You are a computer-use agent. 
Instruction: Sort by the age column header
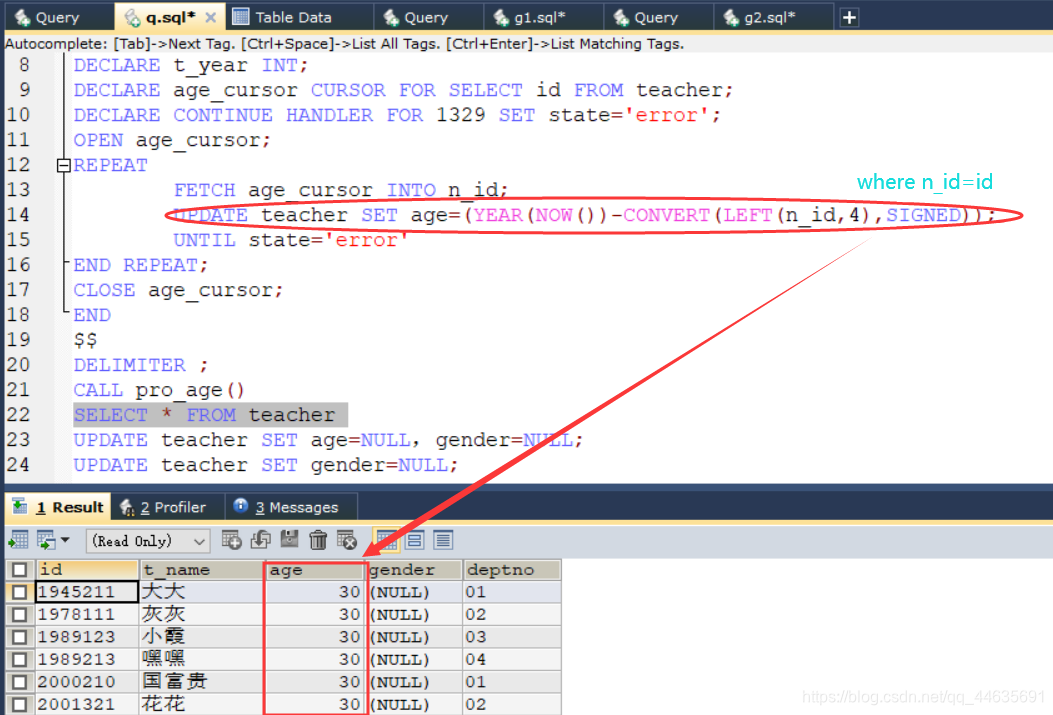pos(315,570)
